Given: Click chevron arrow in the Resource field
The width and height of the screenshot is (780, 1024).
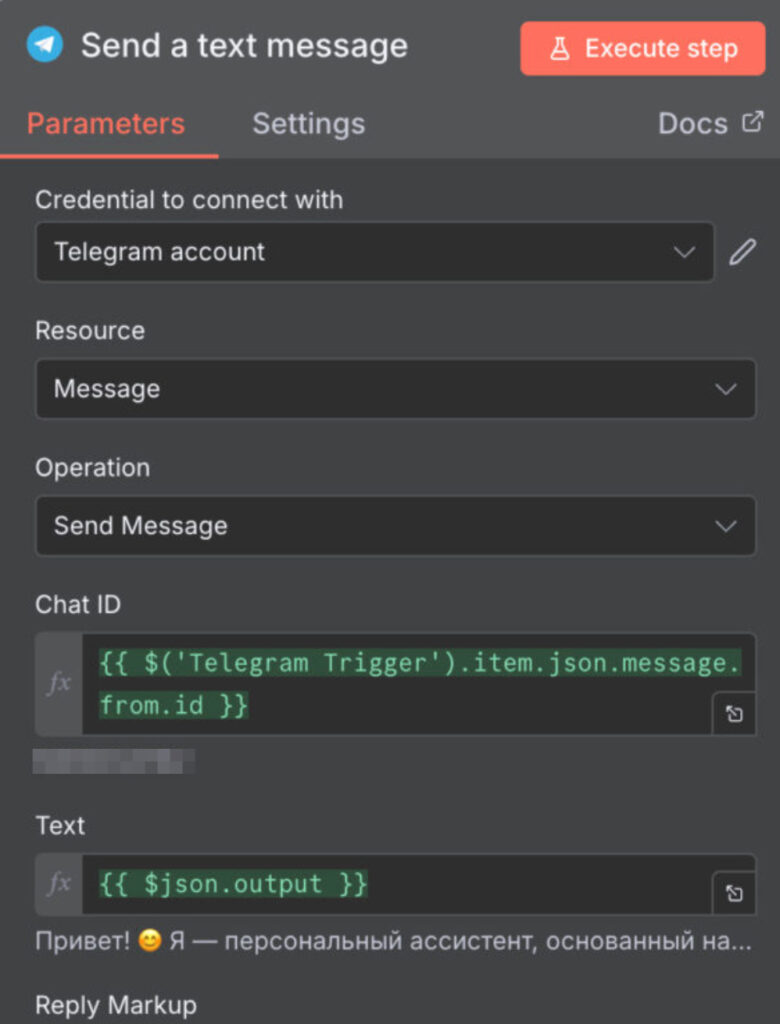Looking at the screenshot, I should 726,389.
